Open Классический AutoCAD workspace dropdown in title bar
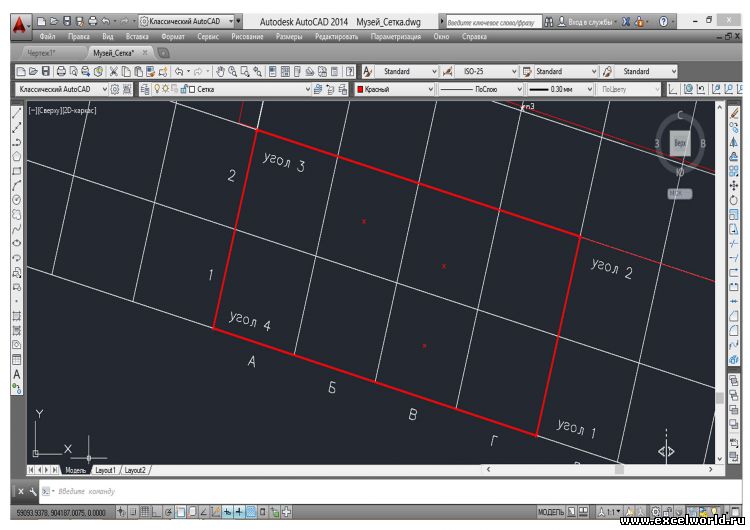 pyautogui.click(x=187, y=22)
